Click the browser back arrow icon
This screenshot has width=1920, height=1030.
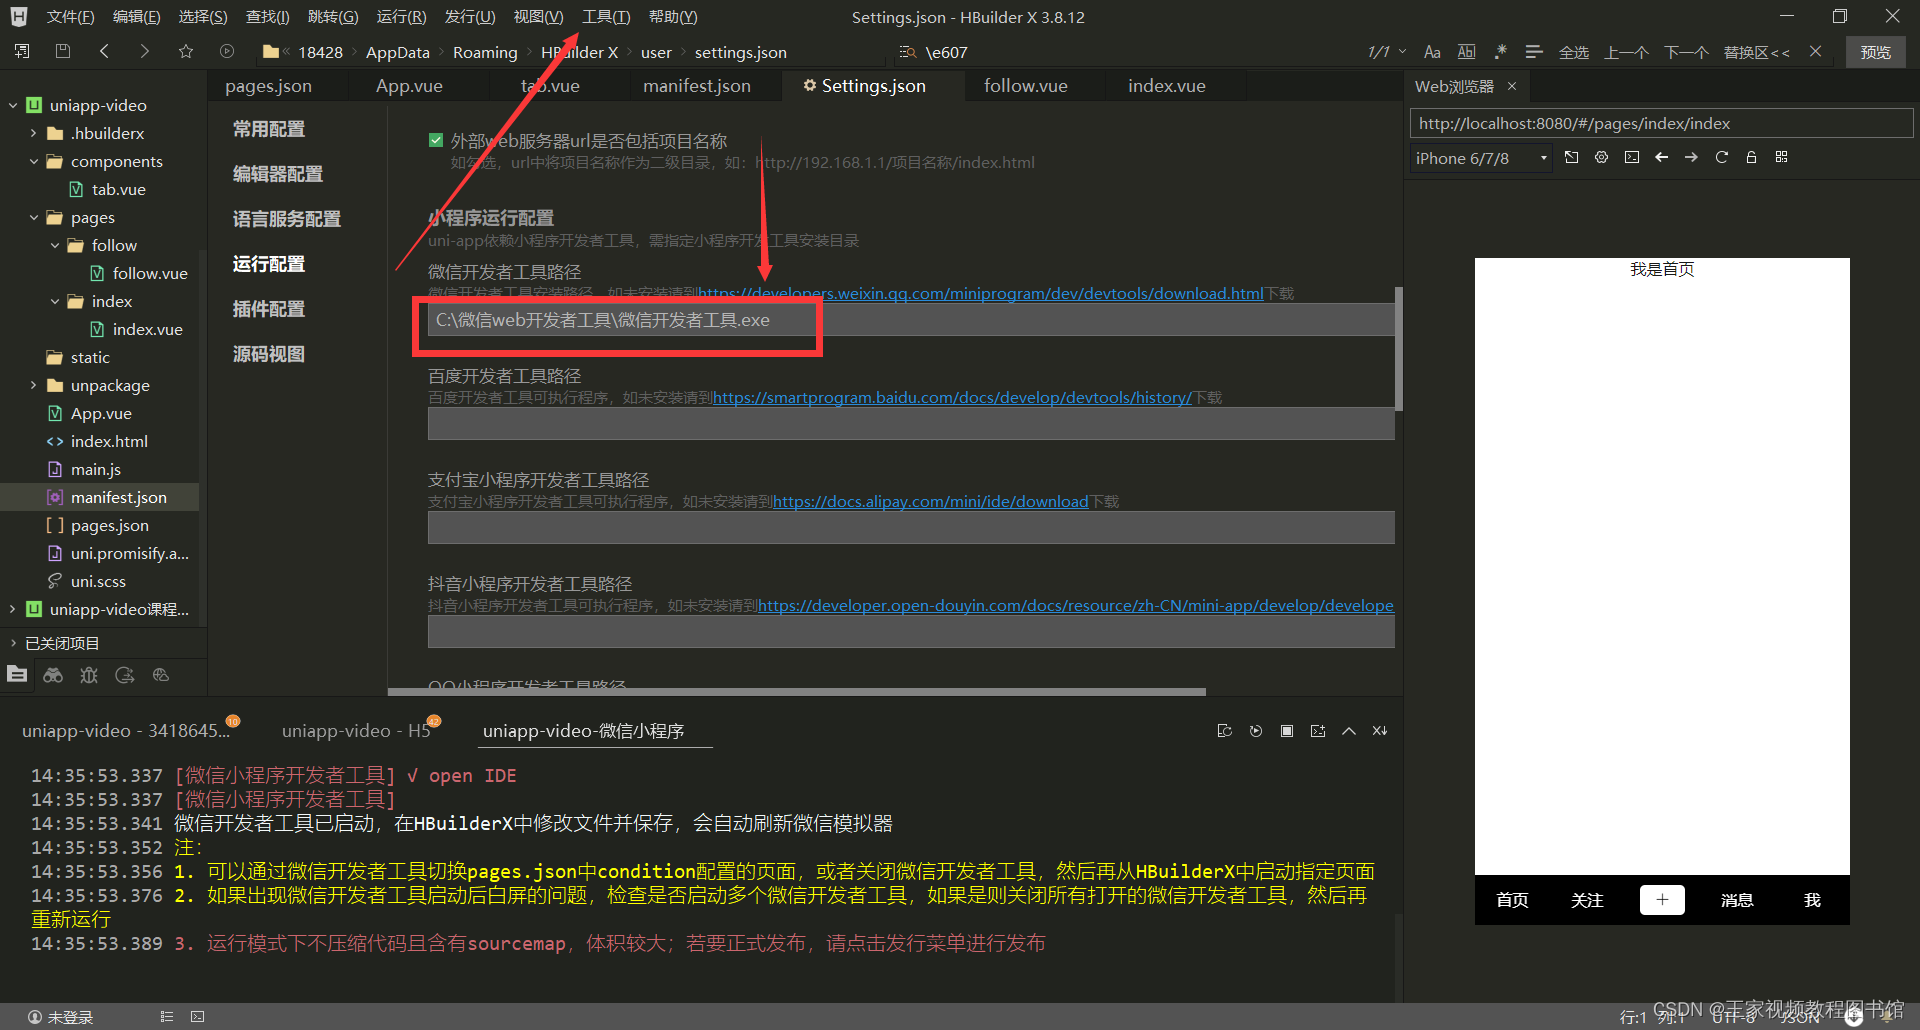1662,157
